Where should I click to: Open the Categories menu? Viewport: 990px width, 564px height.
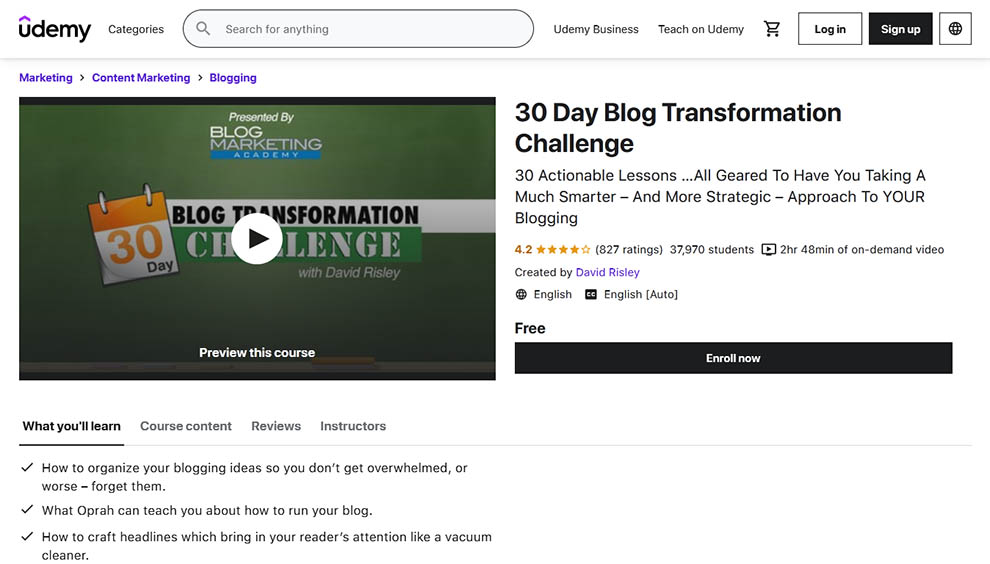tap(136, 29)
